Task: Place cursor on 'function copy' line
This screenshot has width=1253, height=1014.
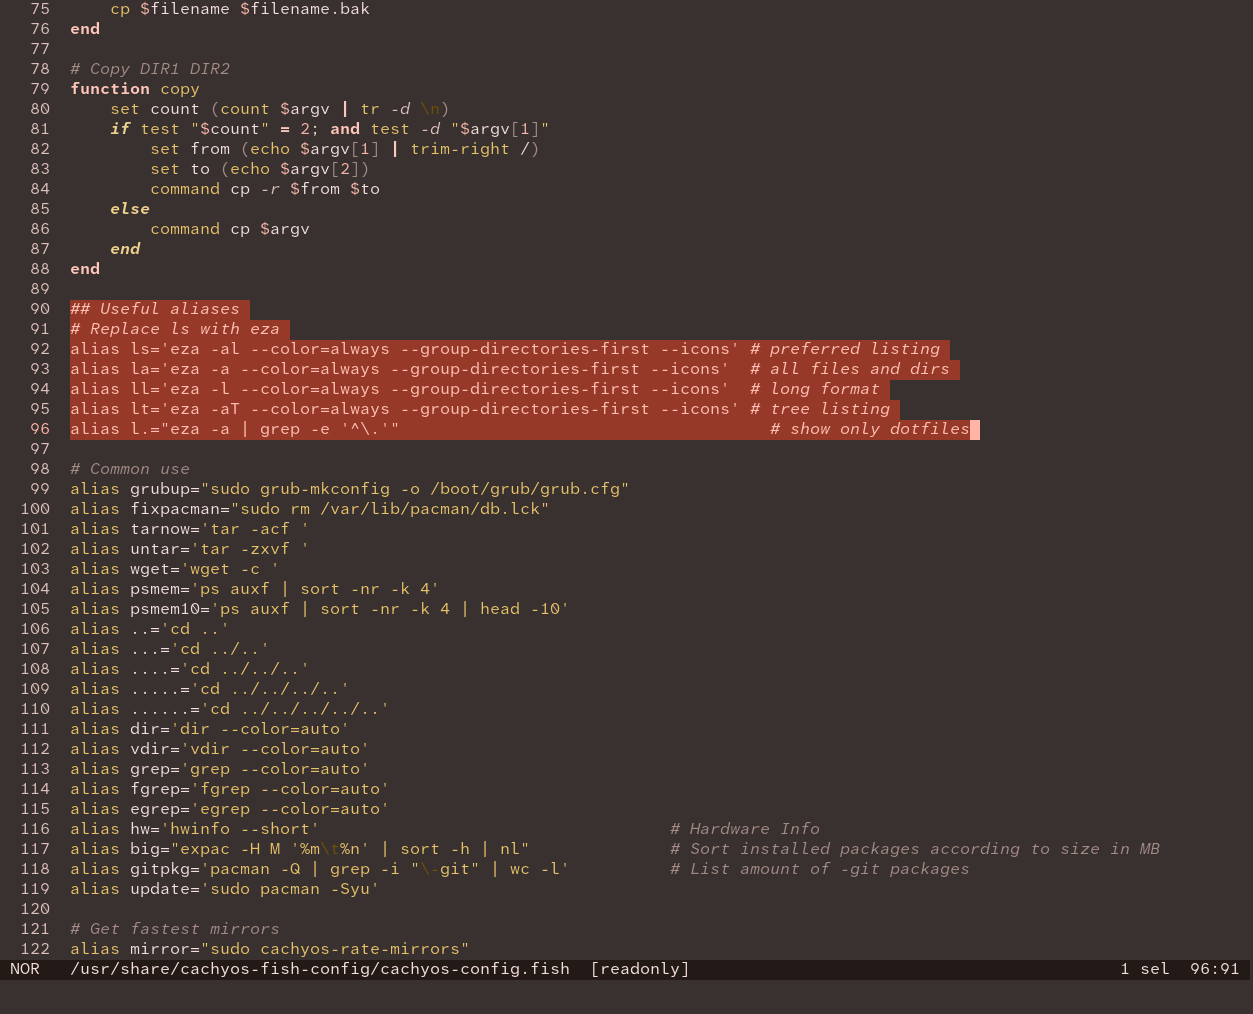Action: [x=135, y=89]
